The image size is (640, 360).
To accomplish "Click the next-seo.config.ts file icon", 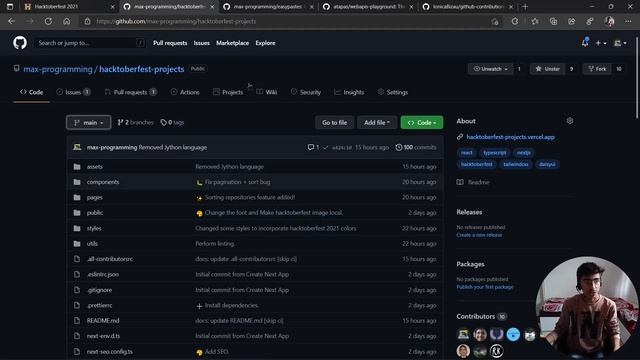I will point(77,351).
